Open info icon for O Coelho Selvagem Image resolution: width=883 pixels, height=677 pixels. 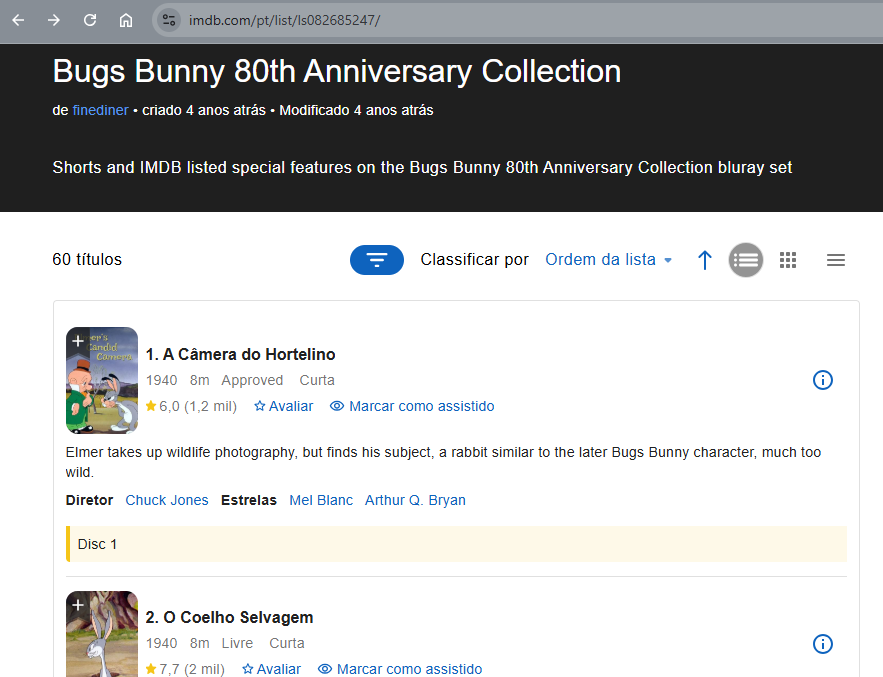823,644
